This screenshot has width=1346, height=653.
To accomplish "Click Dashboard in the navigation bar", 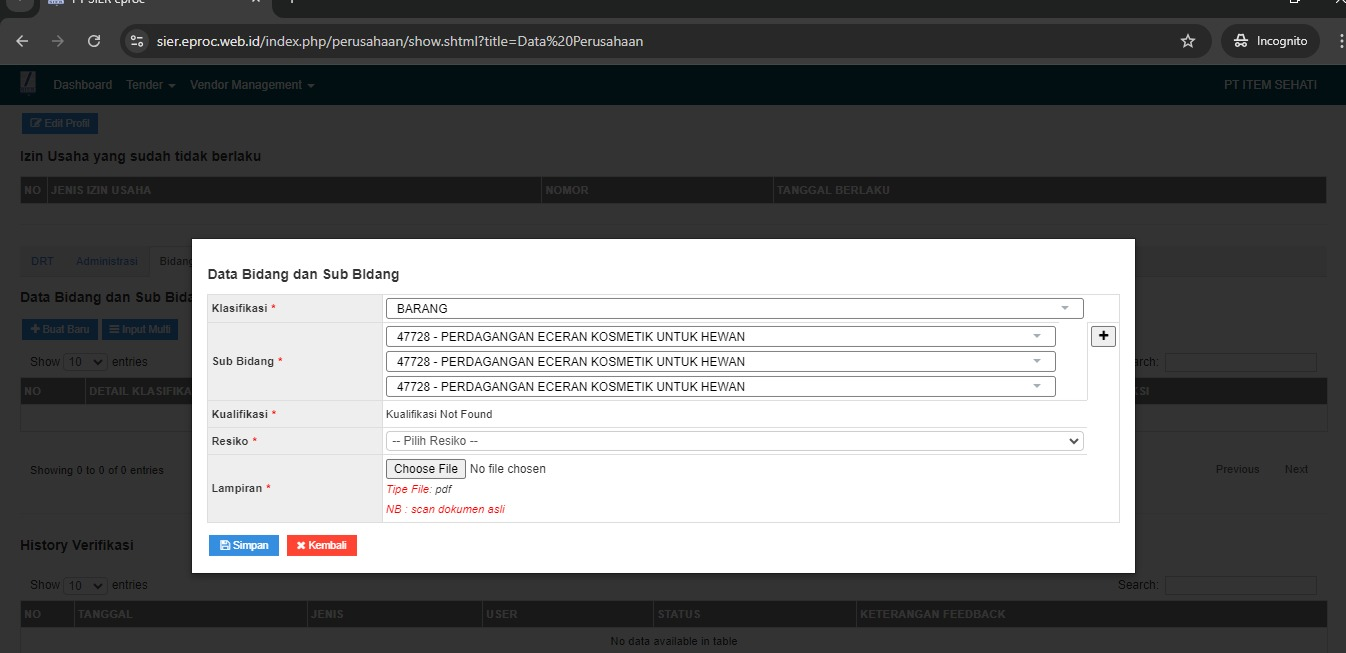I will (83, 85).
